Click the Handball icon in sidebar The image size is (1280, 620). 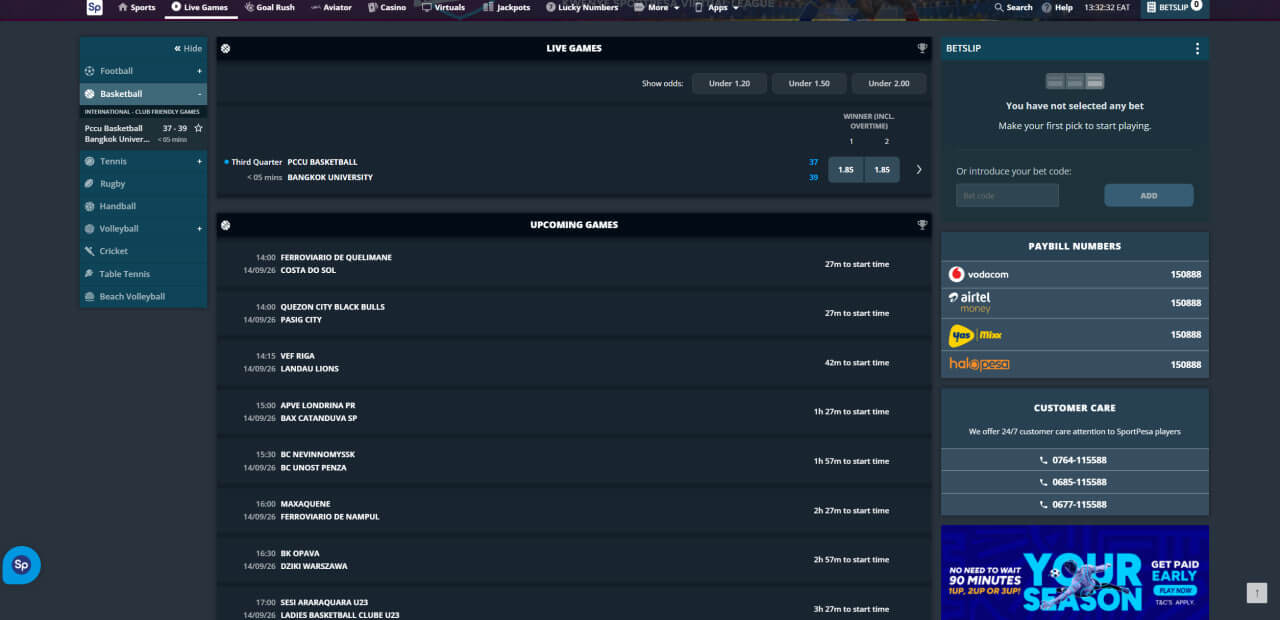point(90,206)
